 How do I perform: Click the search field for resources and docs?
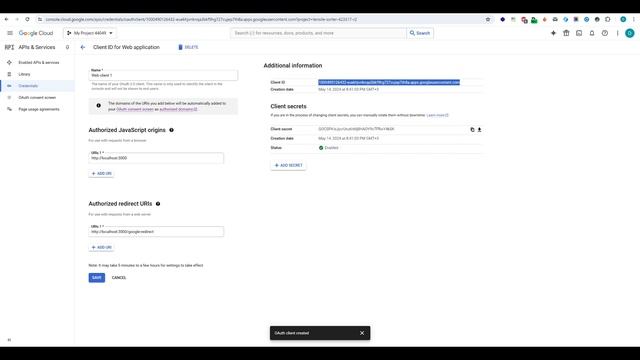pyautogui.click(x=318, y=33)
